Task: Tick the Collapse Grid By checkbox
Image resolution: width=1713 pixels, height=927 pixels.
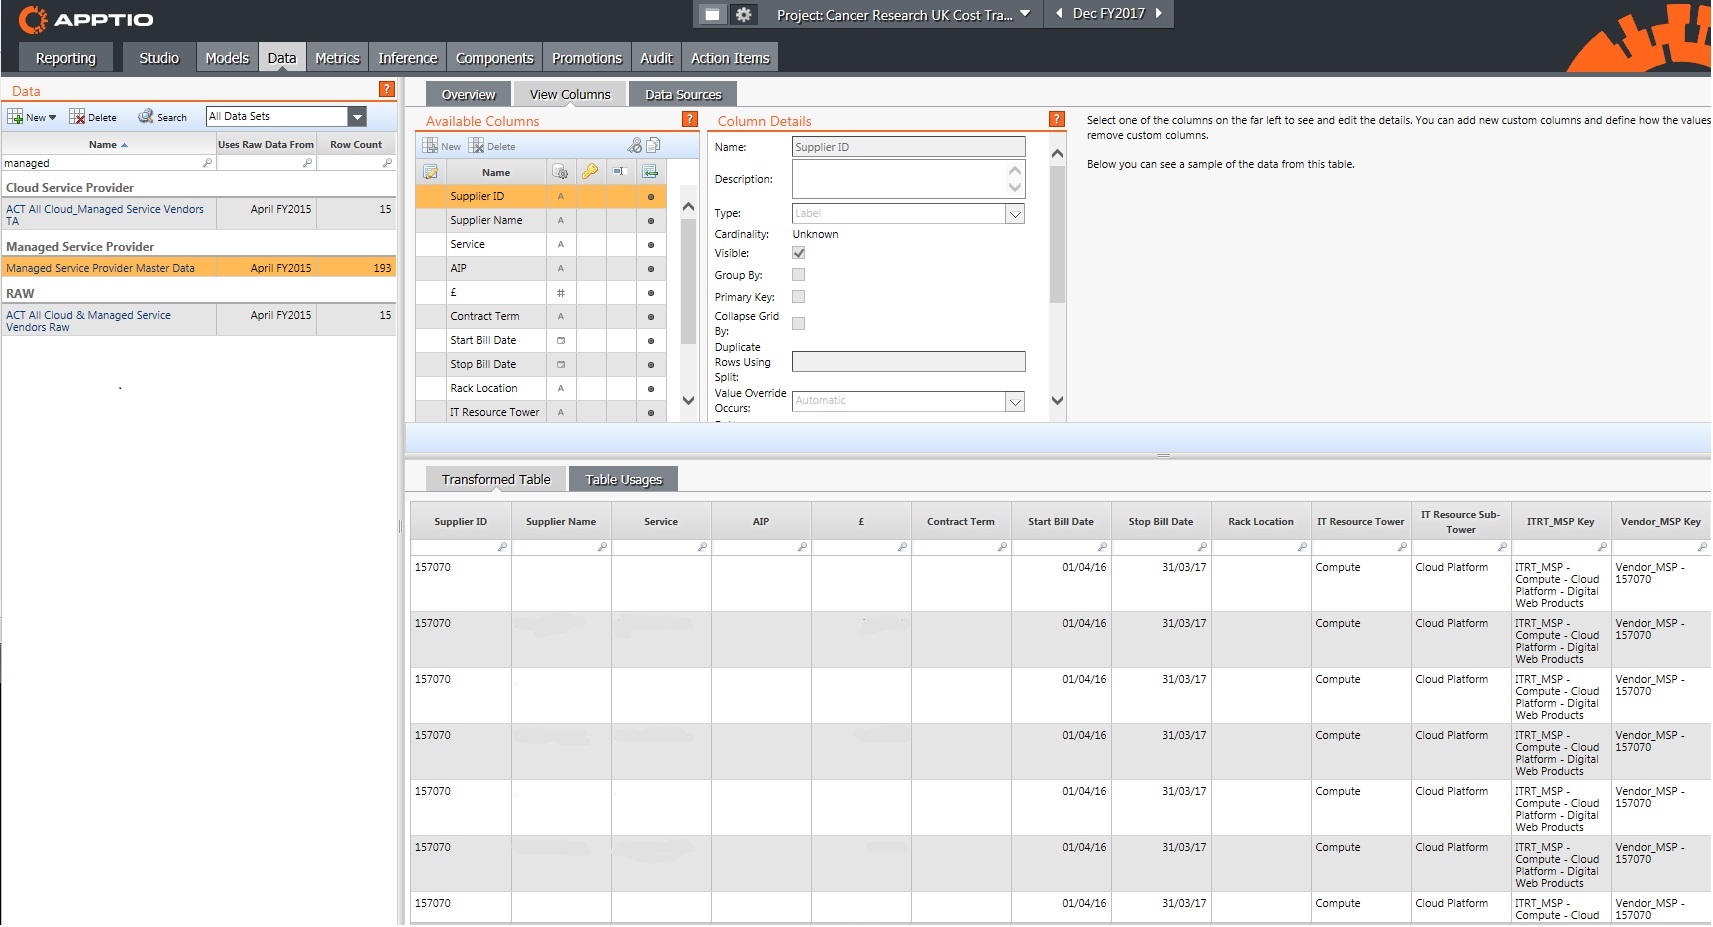Action: (x=798, y=323)
